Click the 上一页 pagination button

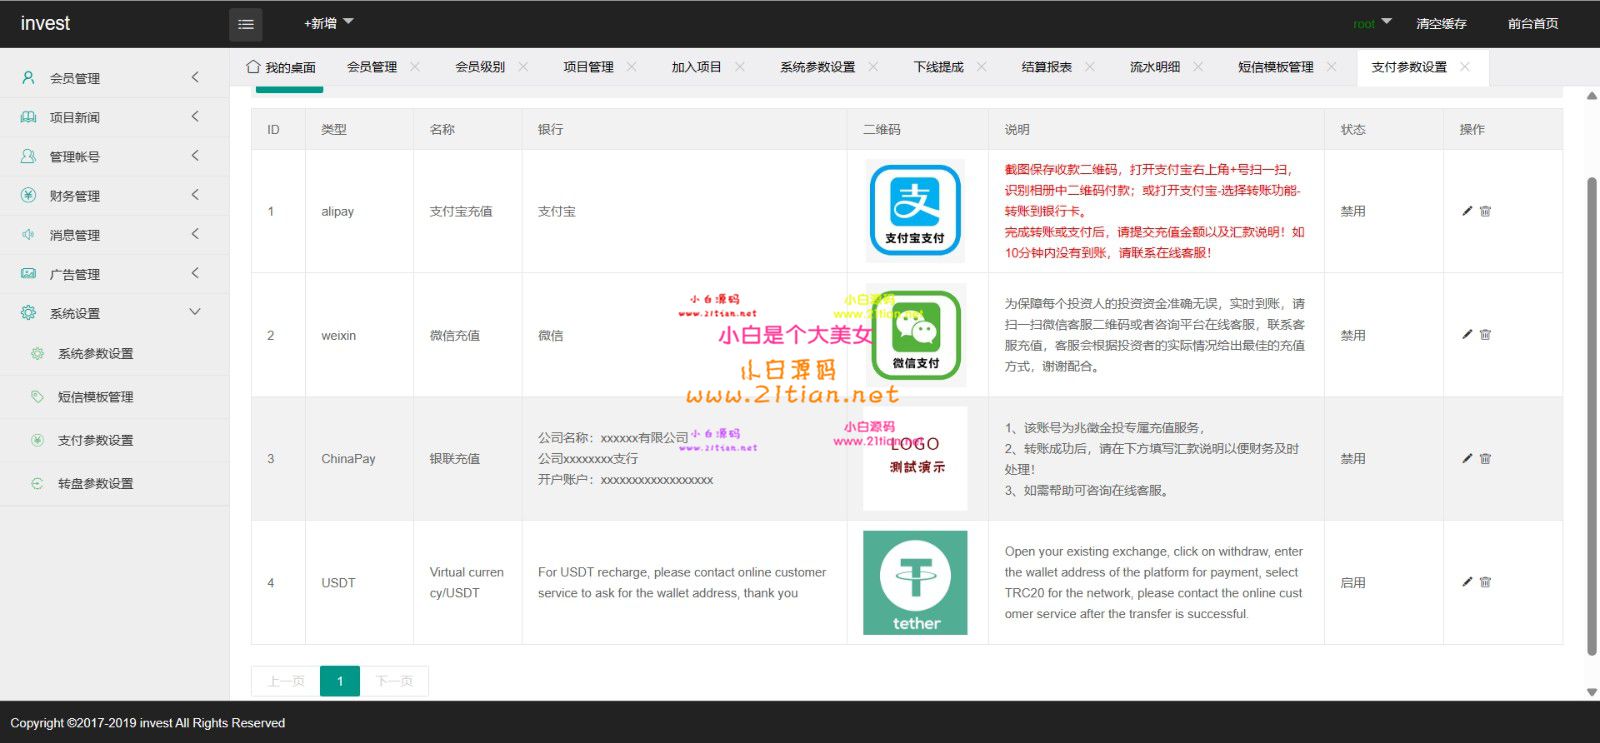click(286, 681)
